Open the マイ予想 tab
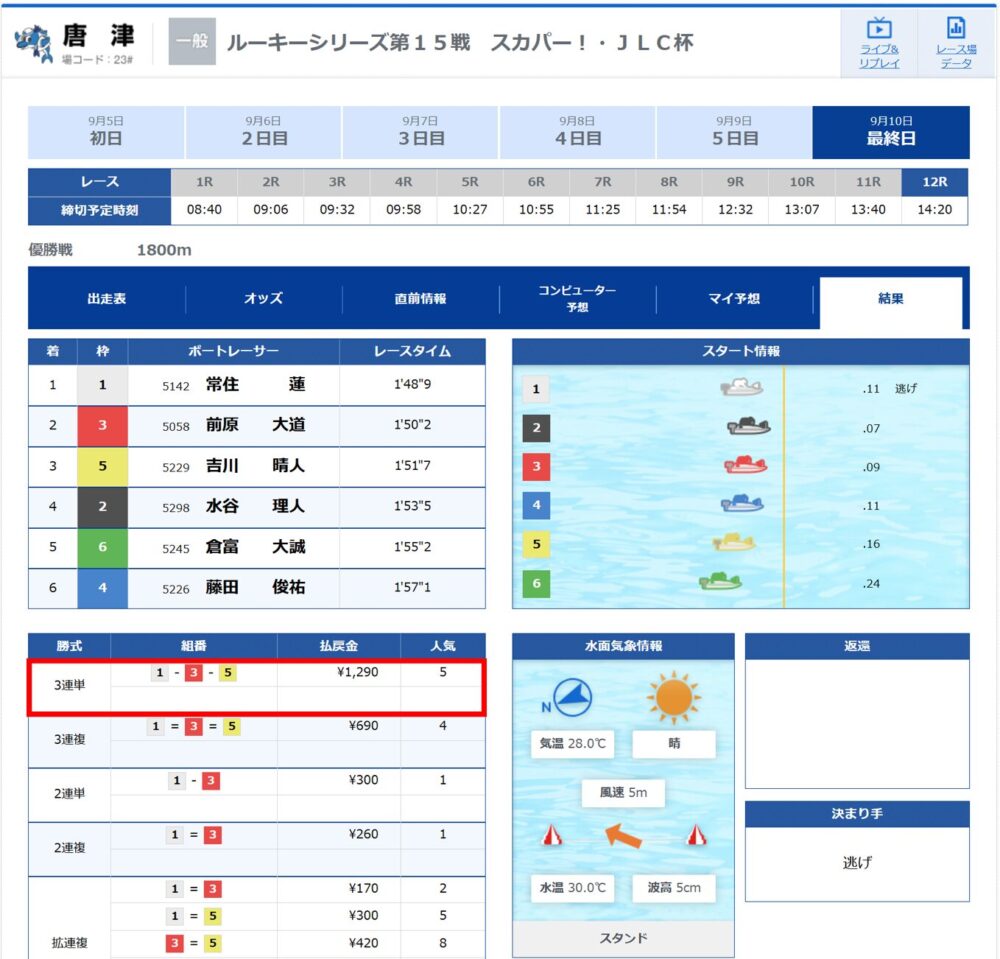Image resolution: width=1000 pixels, height=959 pixels. pyautogui.click(x=734, y=298)
